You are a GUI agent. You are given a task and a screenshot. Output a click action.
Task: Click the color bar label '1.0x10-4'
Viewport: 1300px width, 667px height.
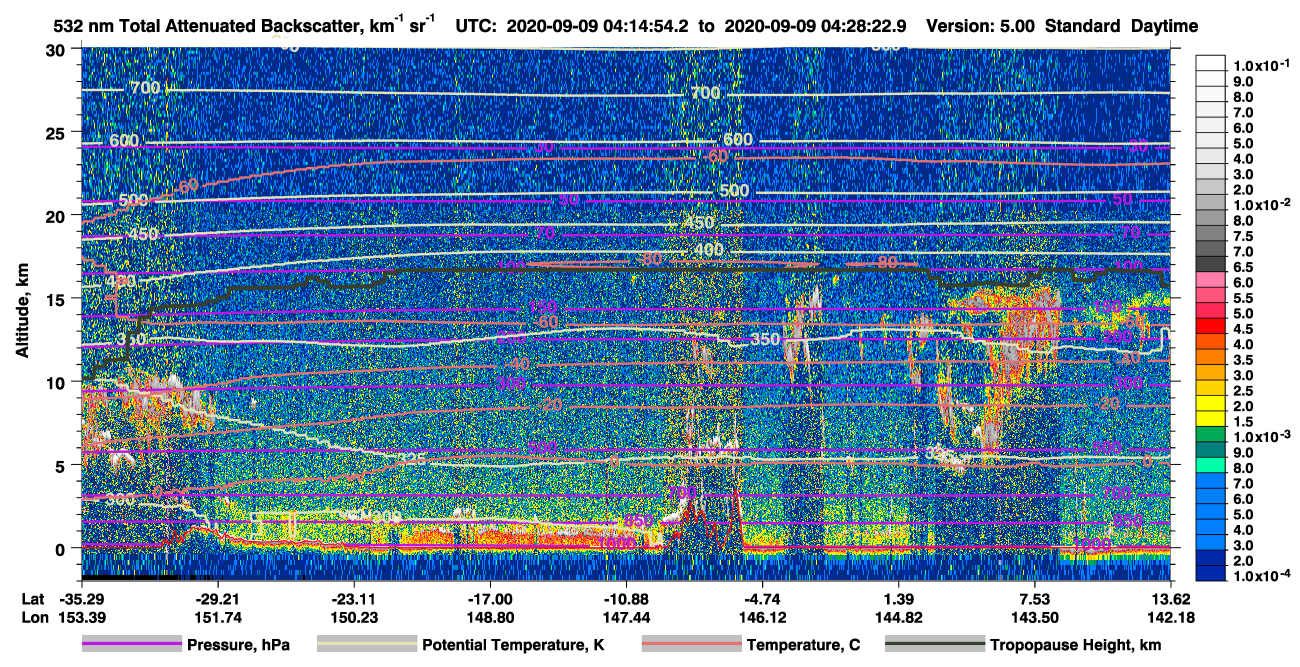tap(1260, 575)
